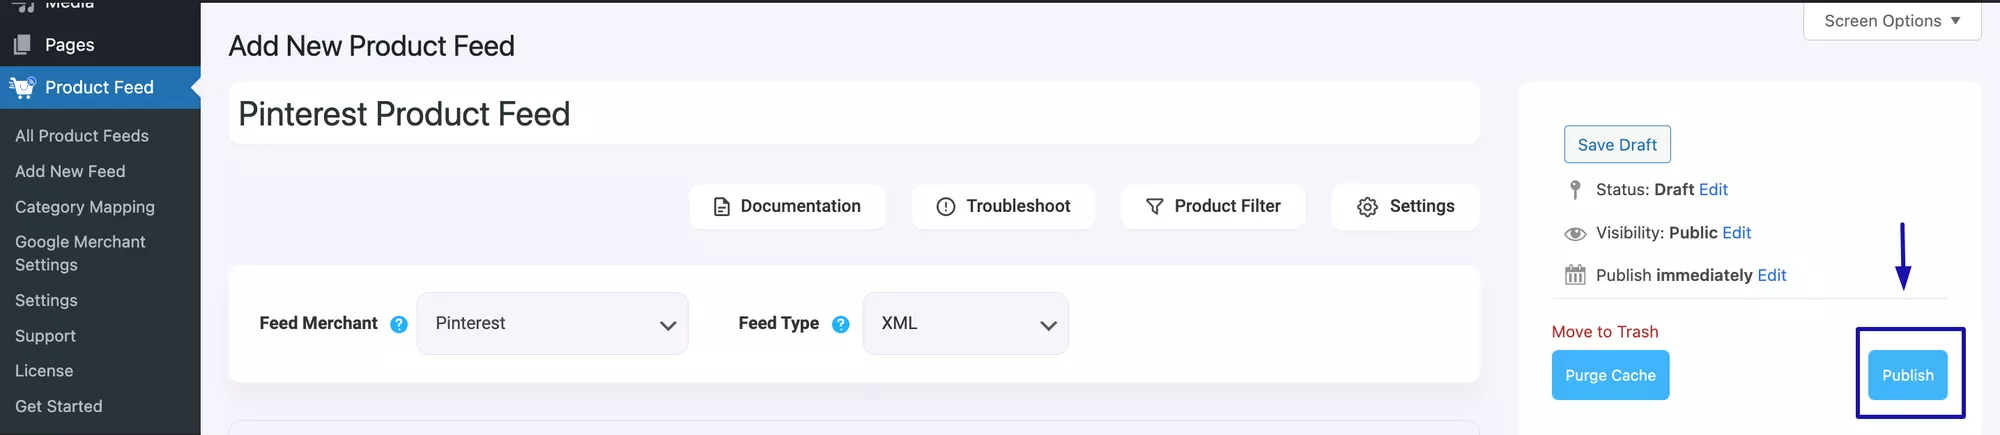The image size is (2000, 435).
Task: Open the Documentation button
Action: [x=787, y=206]
